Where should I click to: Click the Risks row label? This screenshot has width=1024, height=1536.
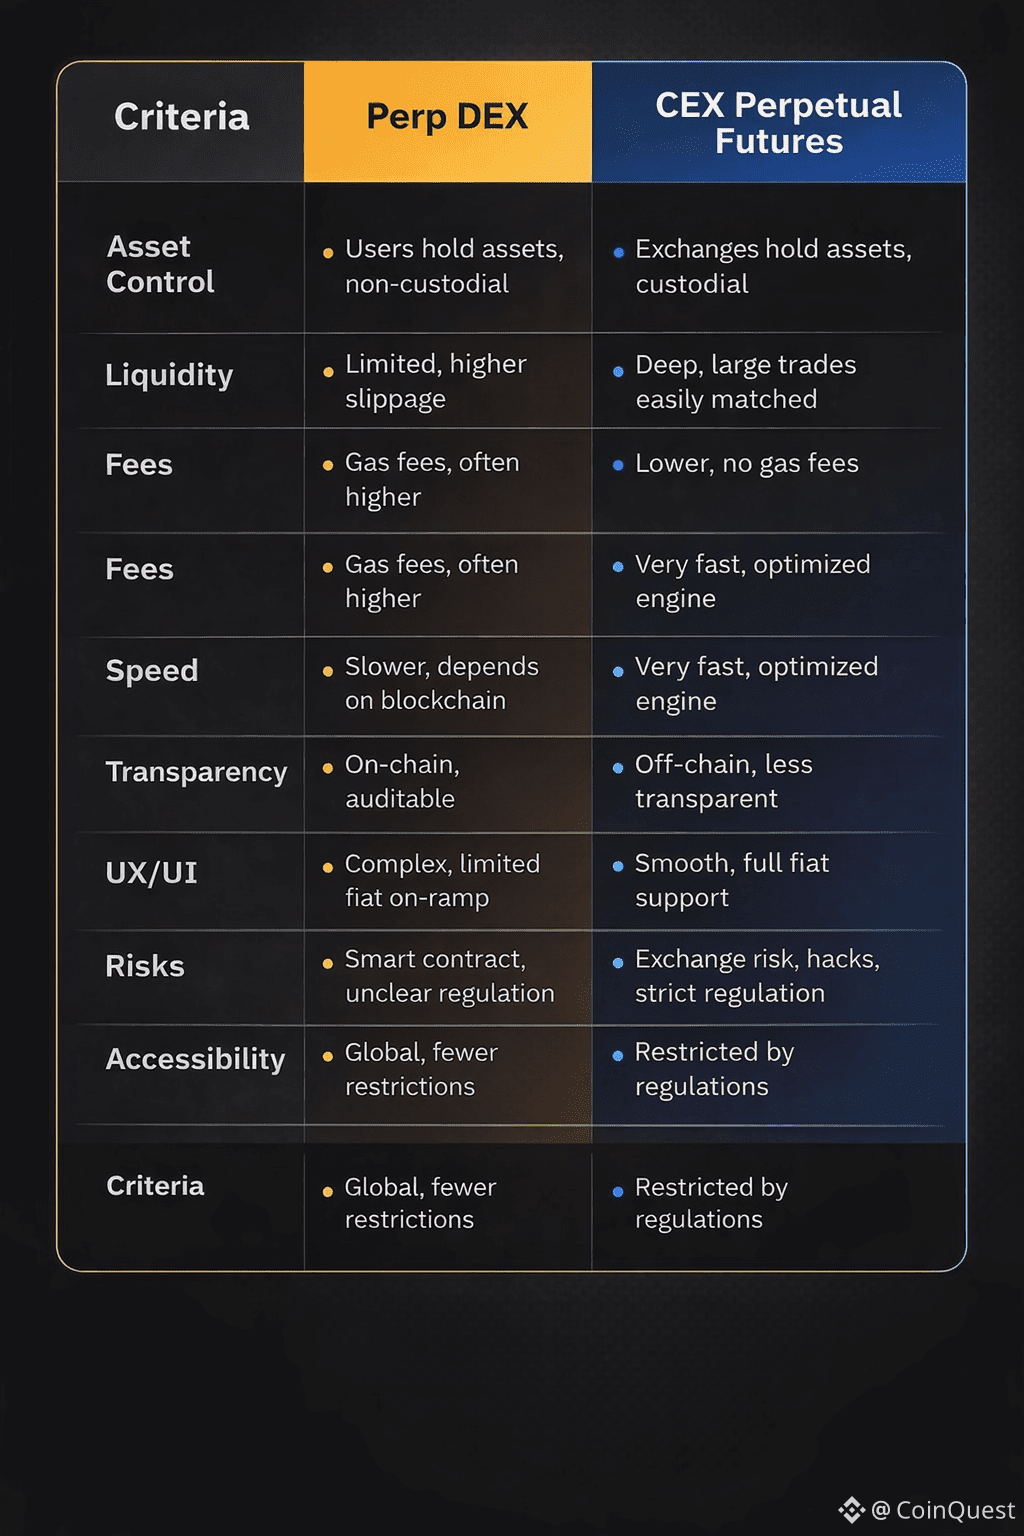click(145, 966)
